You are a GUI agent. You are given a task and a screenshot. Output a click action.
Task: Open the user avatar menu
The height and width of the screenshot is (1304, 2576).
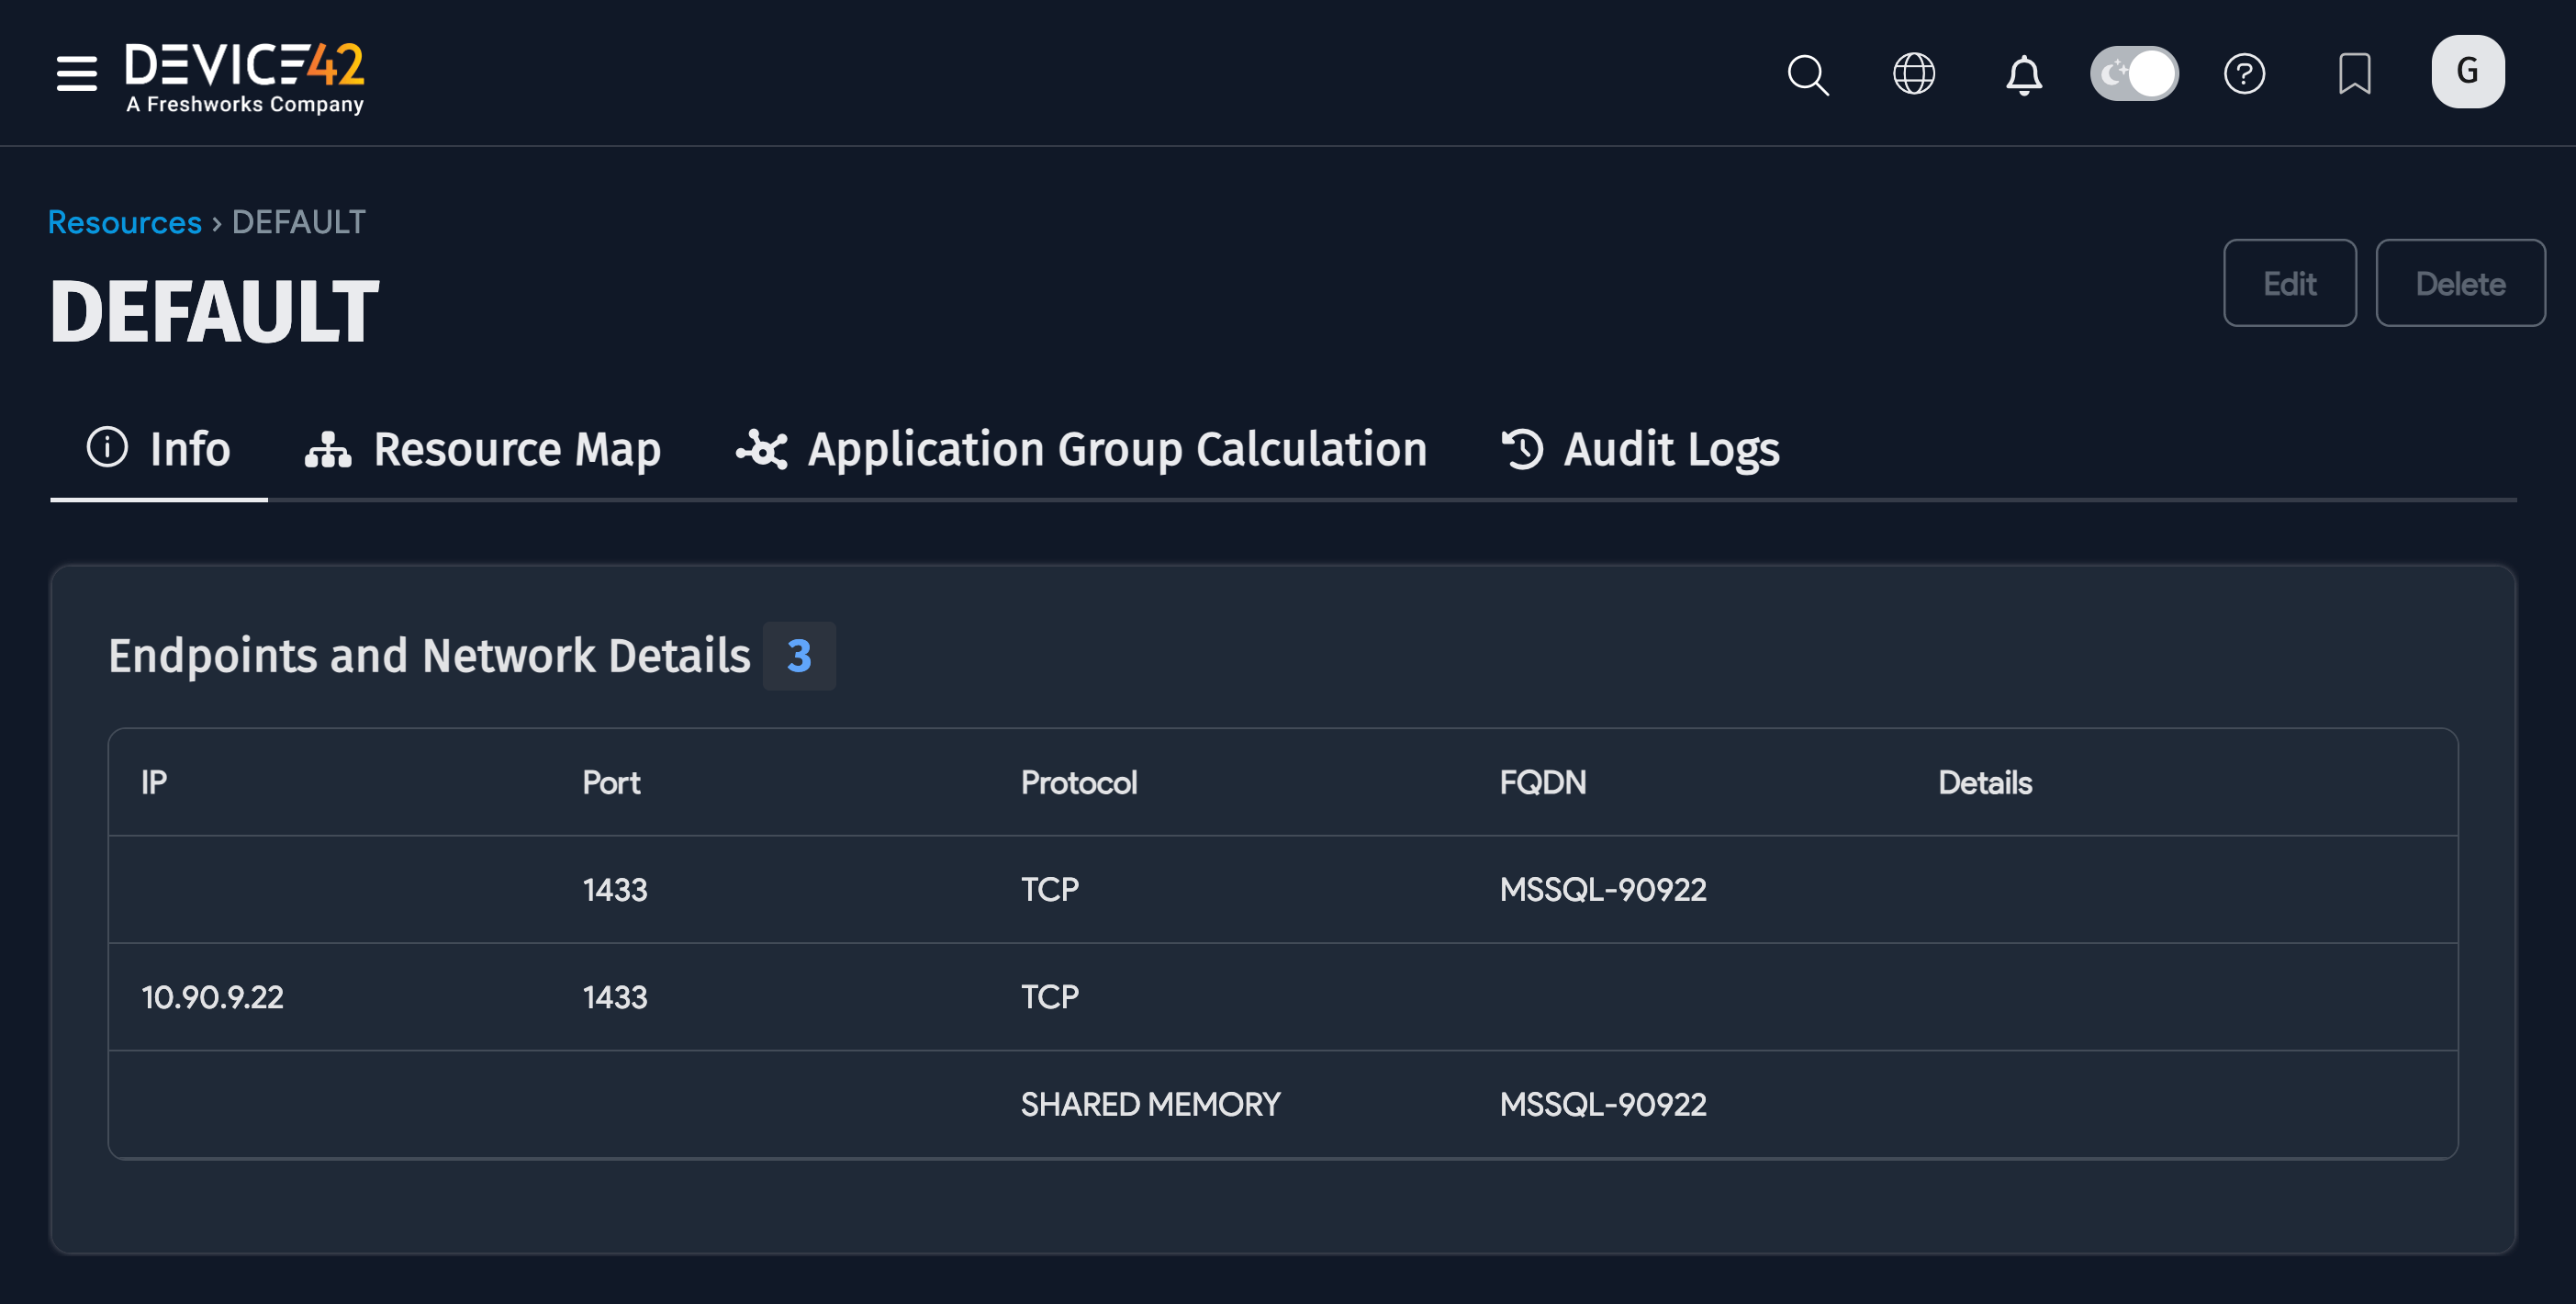2467,71
